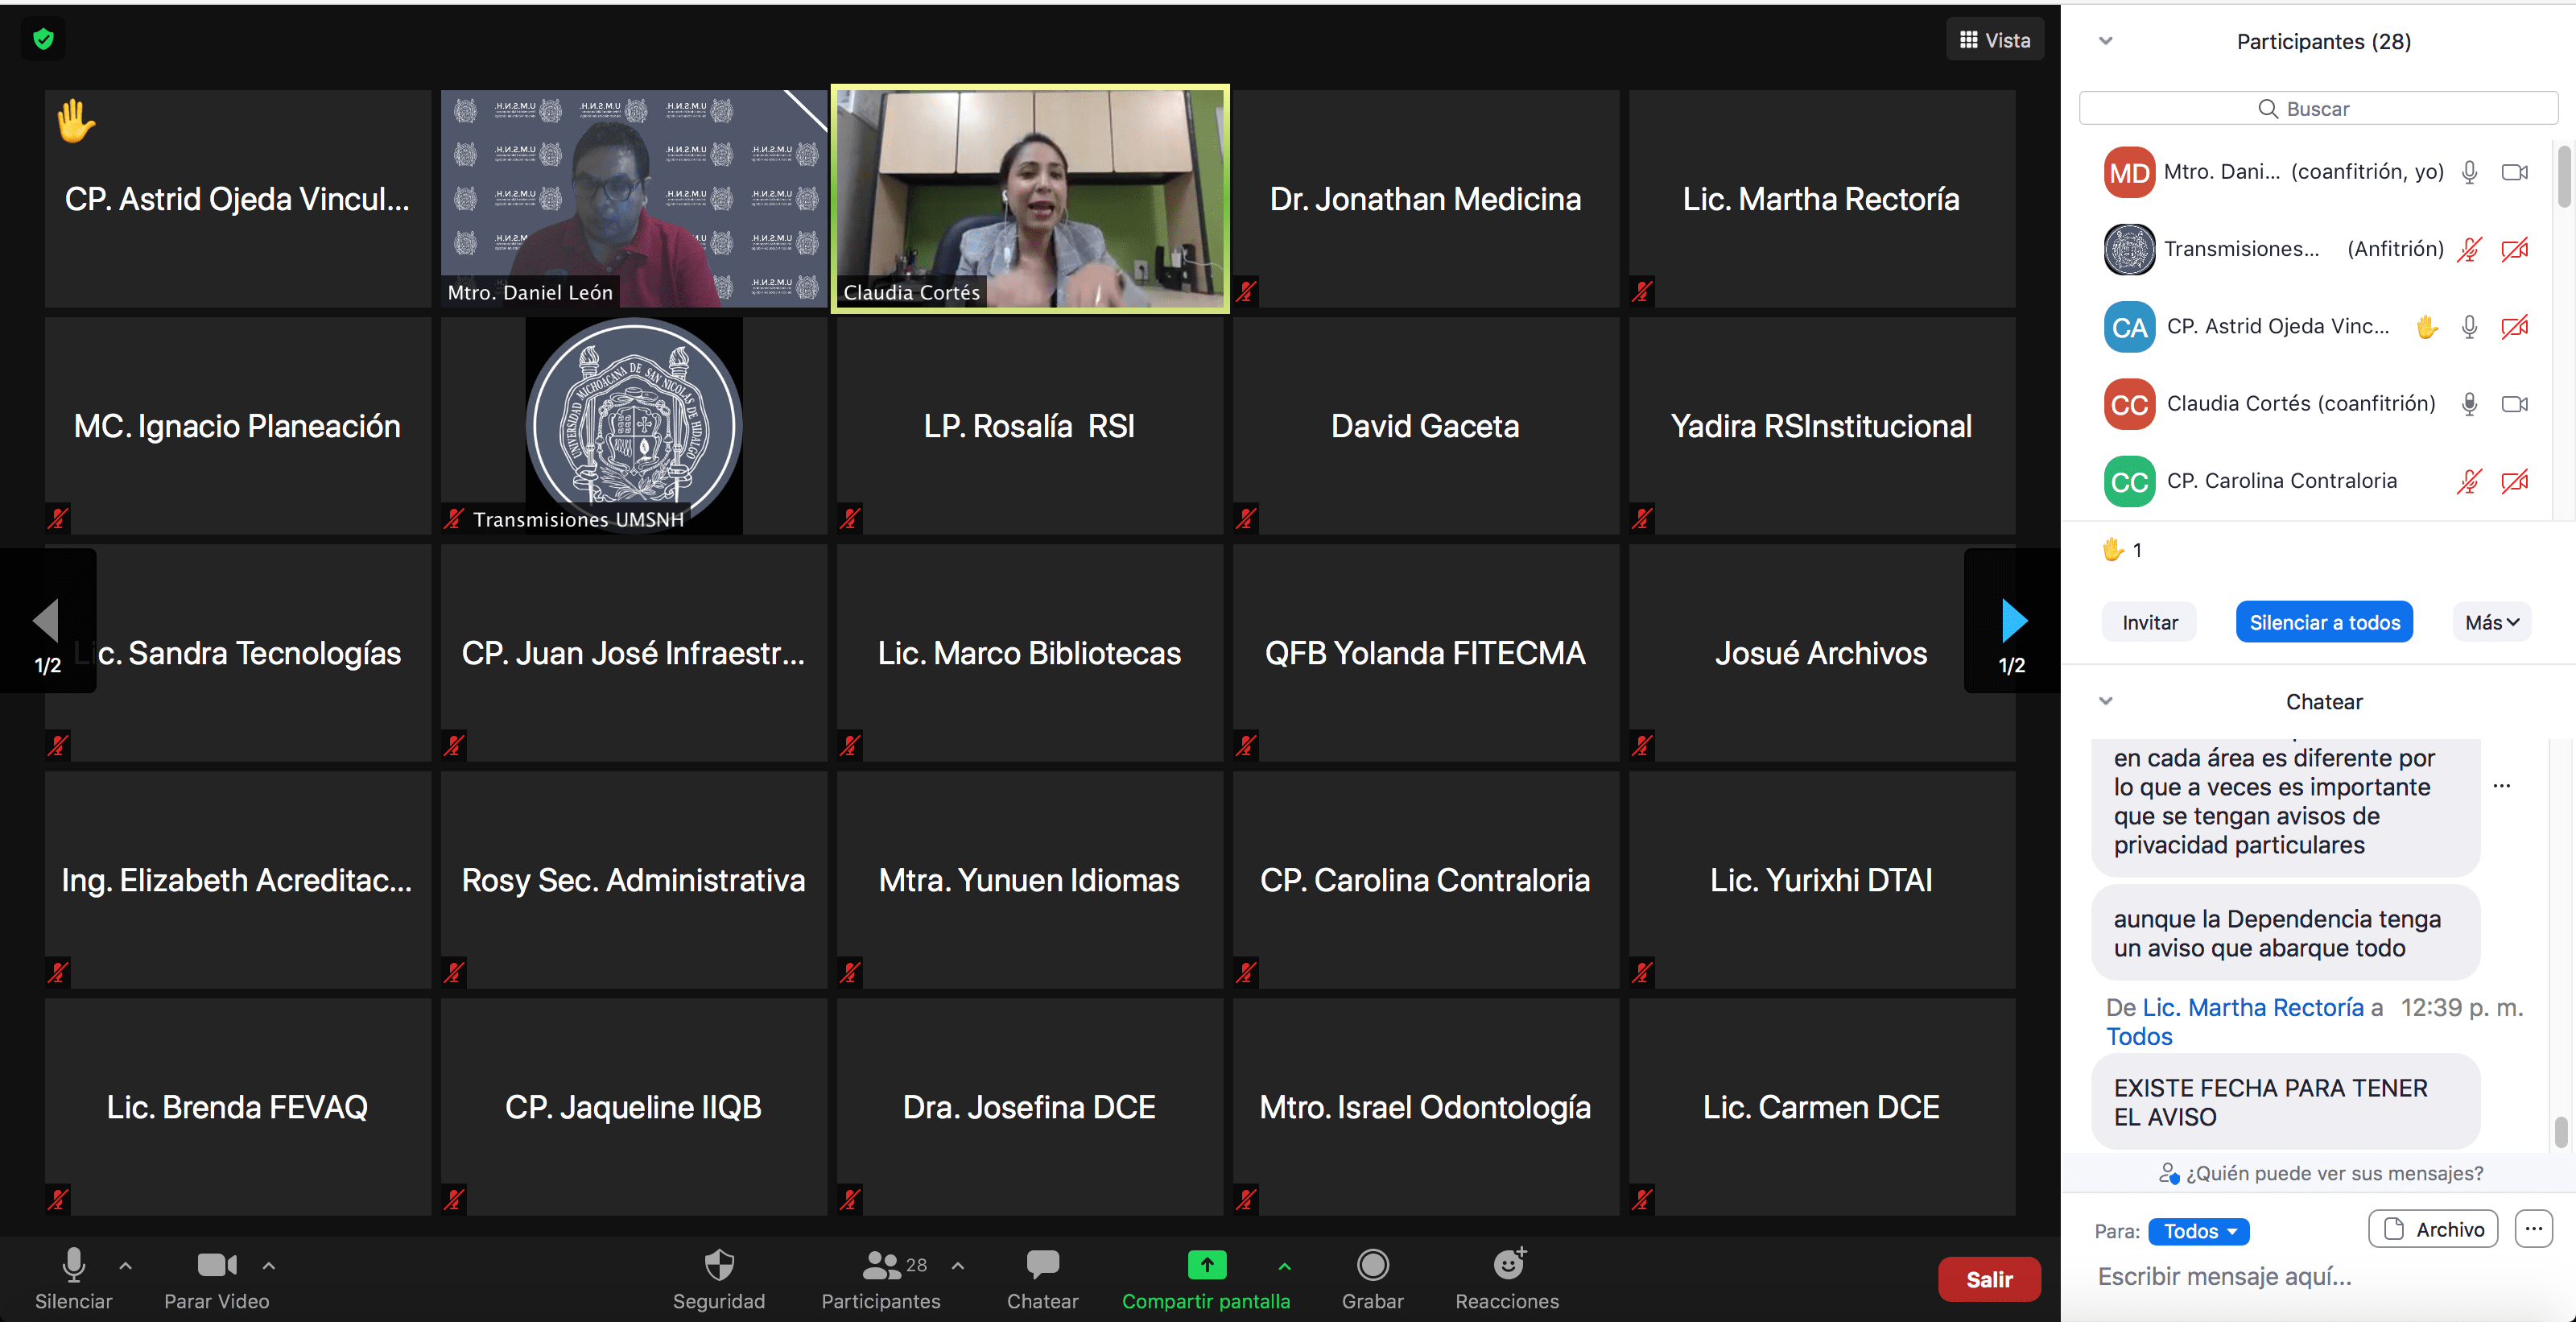
Task: Open ¿Quién puede ver sus mensajes? info
Action: (2320, 1173)
